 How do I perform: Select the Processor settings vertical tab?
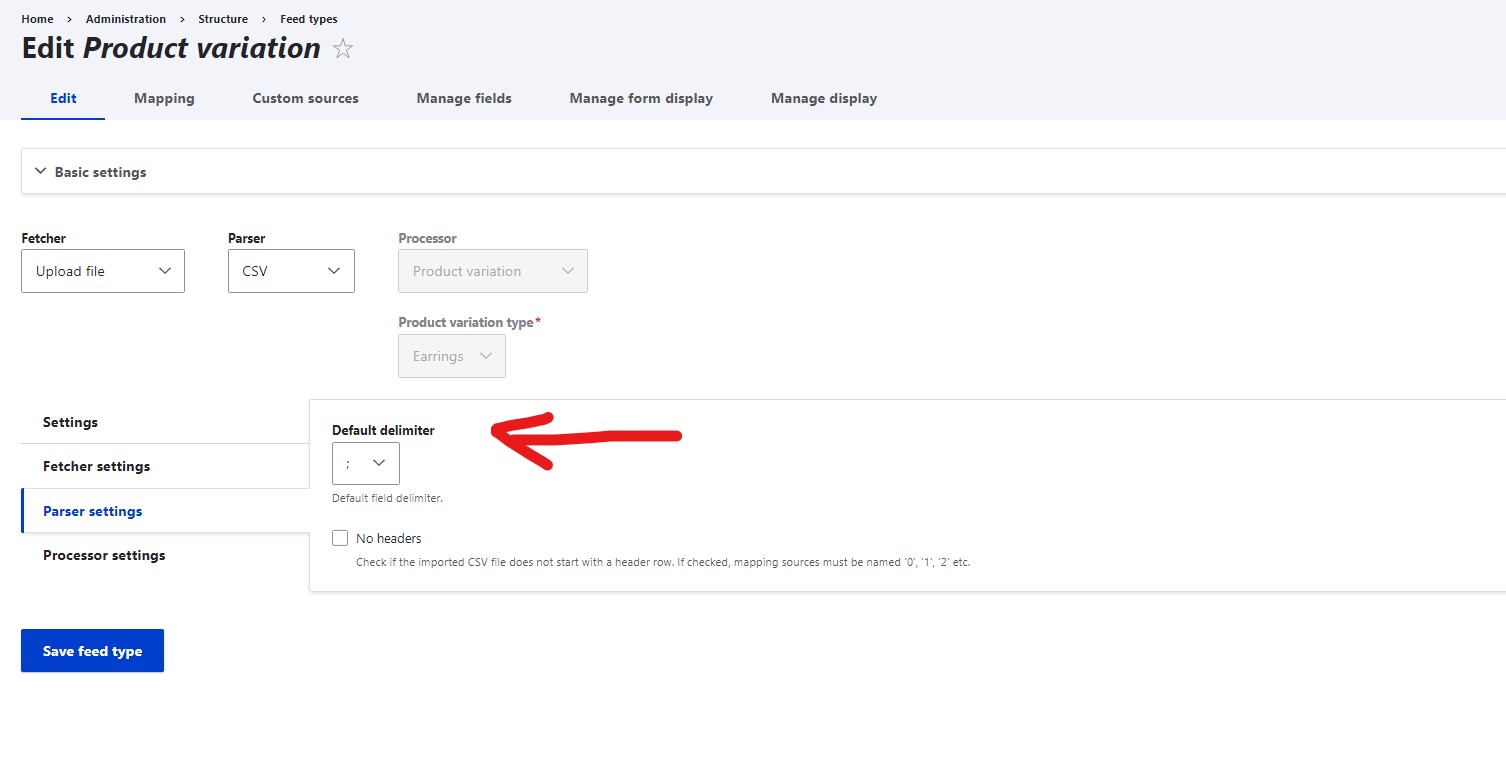coord(104,555)
